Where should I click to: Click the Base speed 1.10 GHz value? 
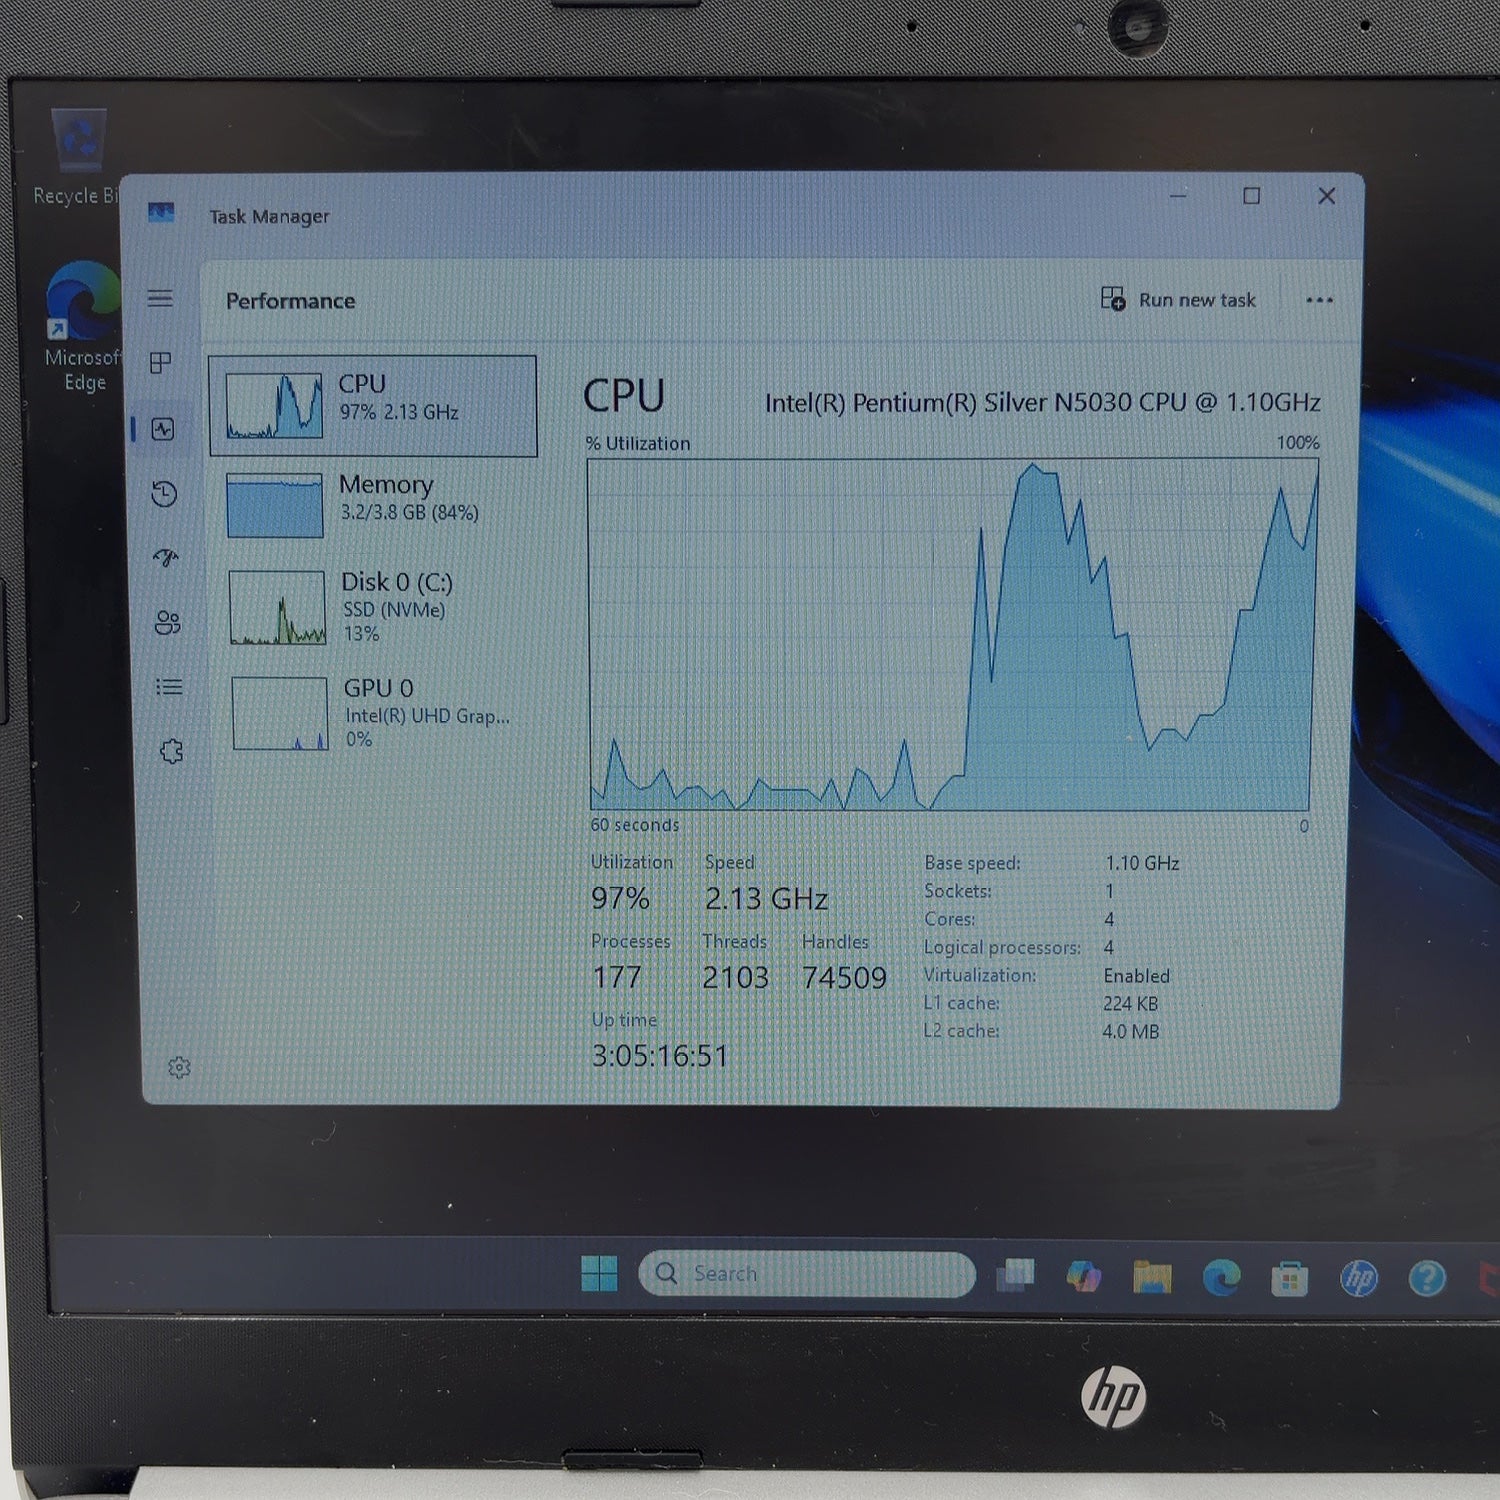(x=1142, y=863)
